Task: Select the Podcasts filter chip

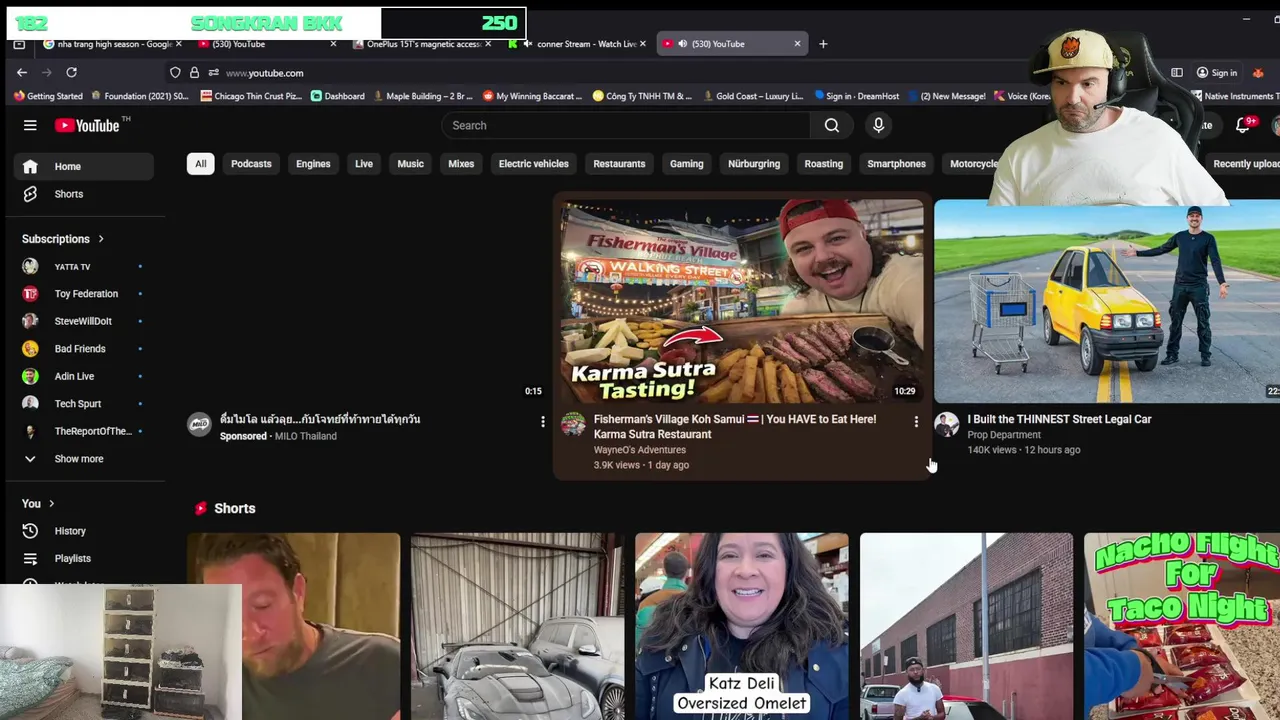Action: (251, 164)
